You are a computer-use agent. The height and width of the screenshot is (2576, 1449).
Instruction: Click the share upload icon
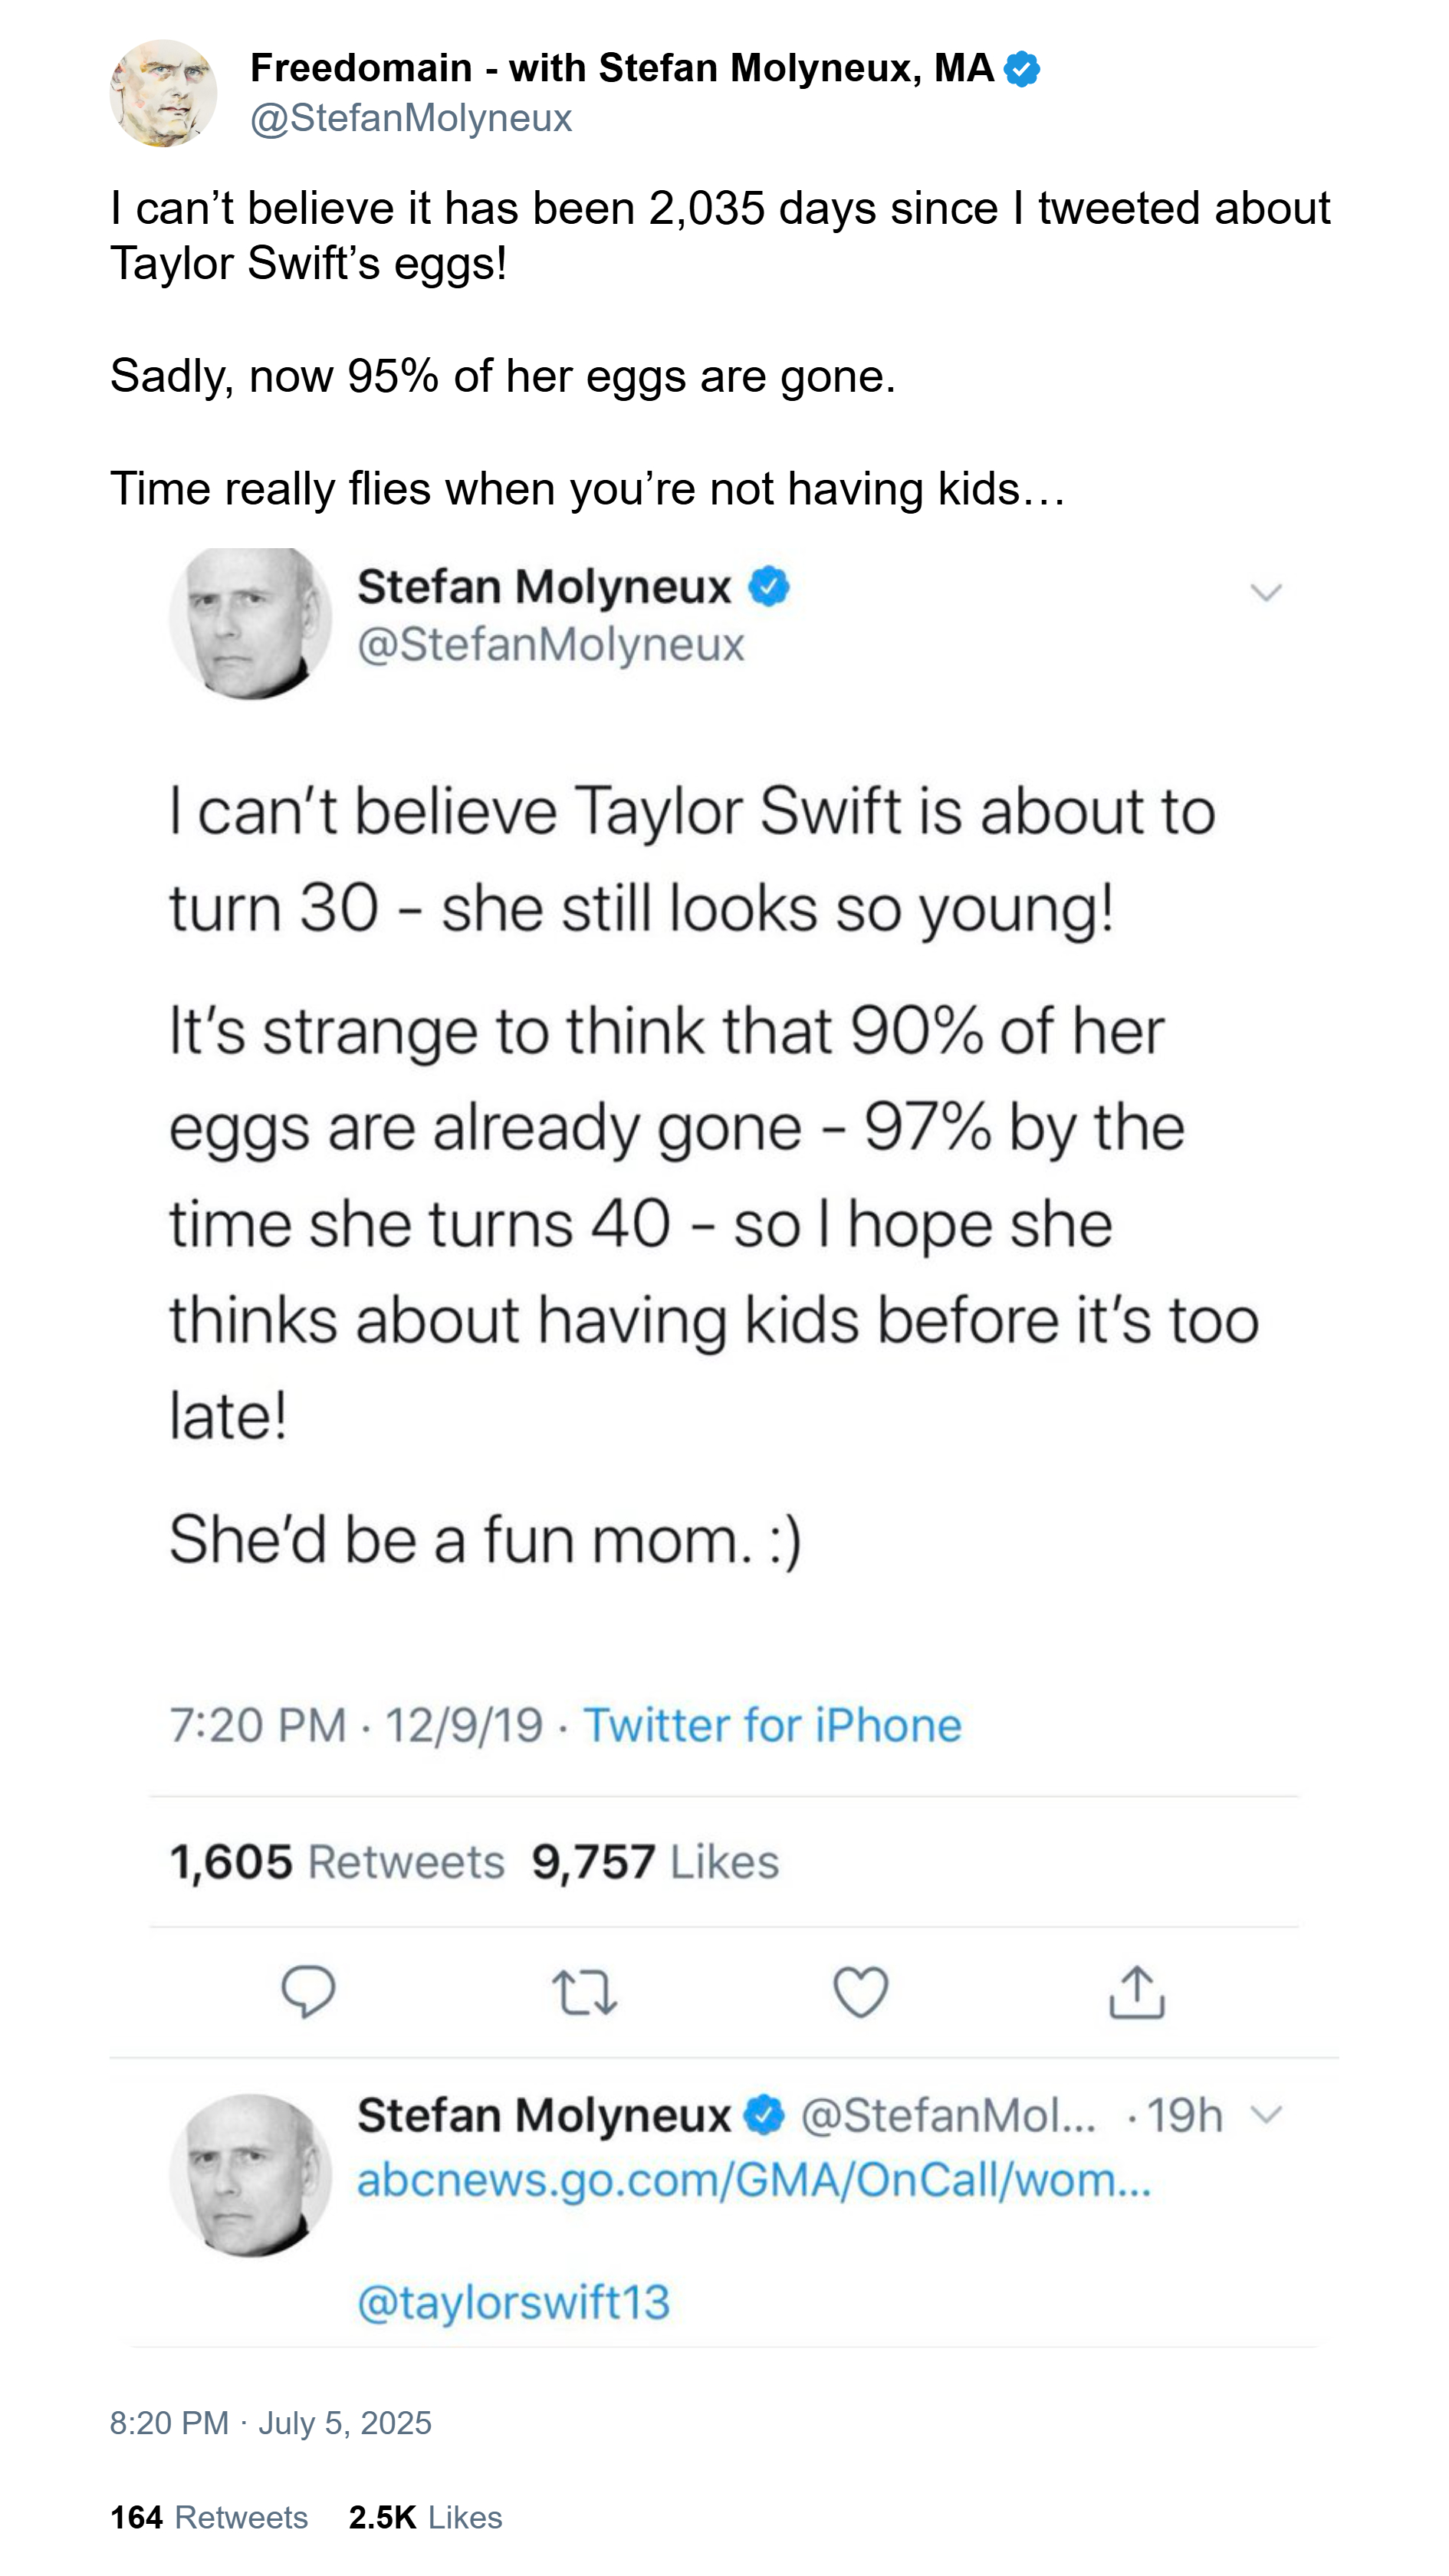(x=1137, y=1991)
